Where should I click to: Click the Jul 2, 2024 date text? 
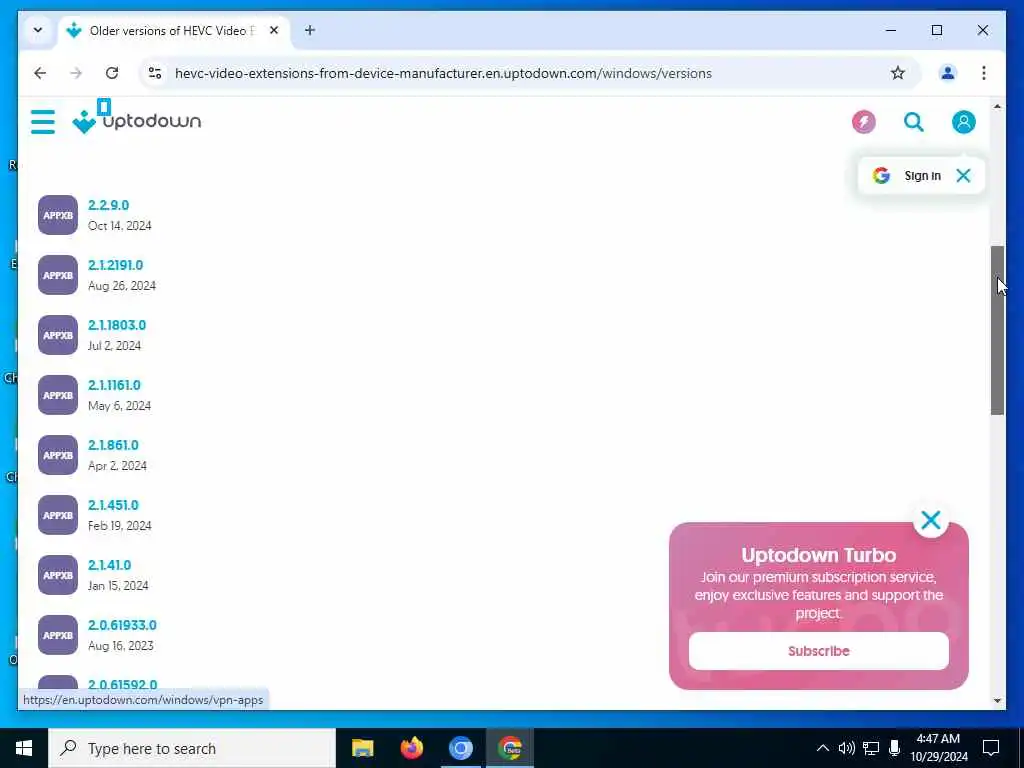114,346
